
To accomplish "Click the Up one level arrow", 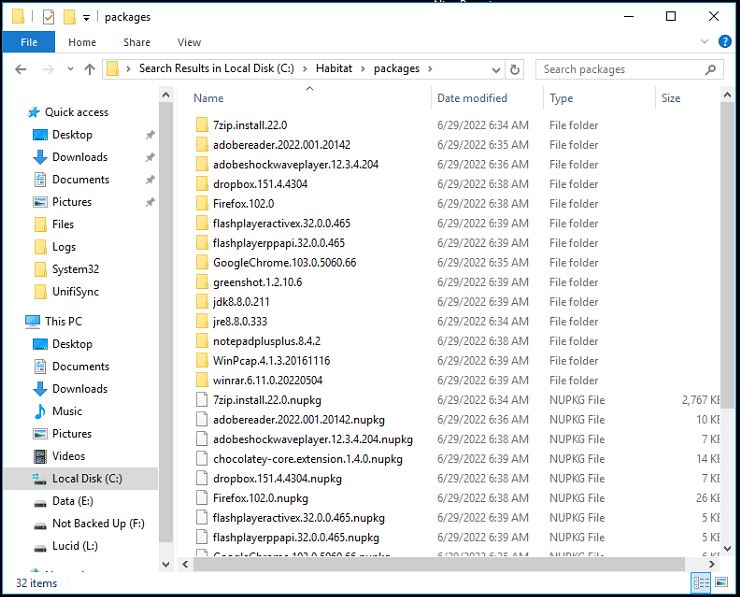I will click(89, 70).
